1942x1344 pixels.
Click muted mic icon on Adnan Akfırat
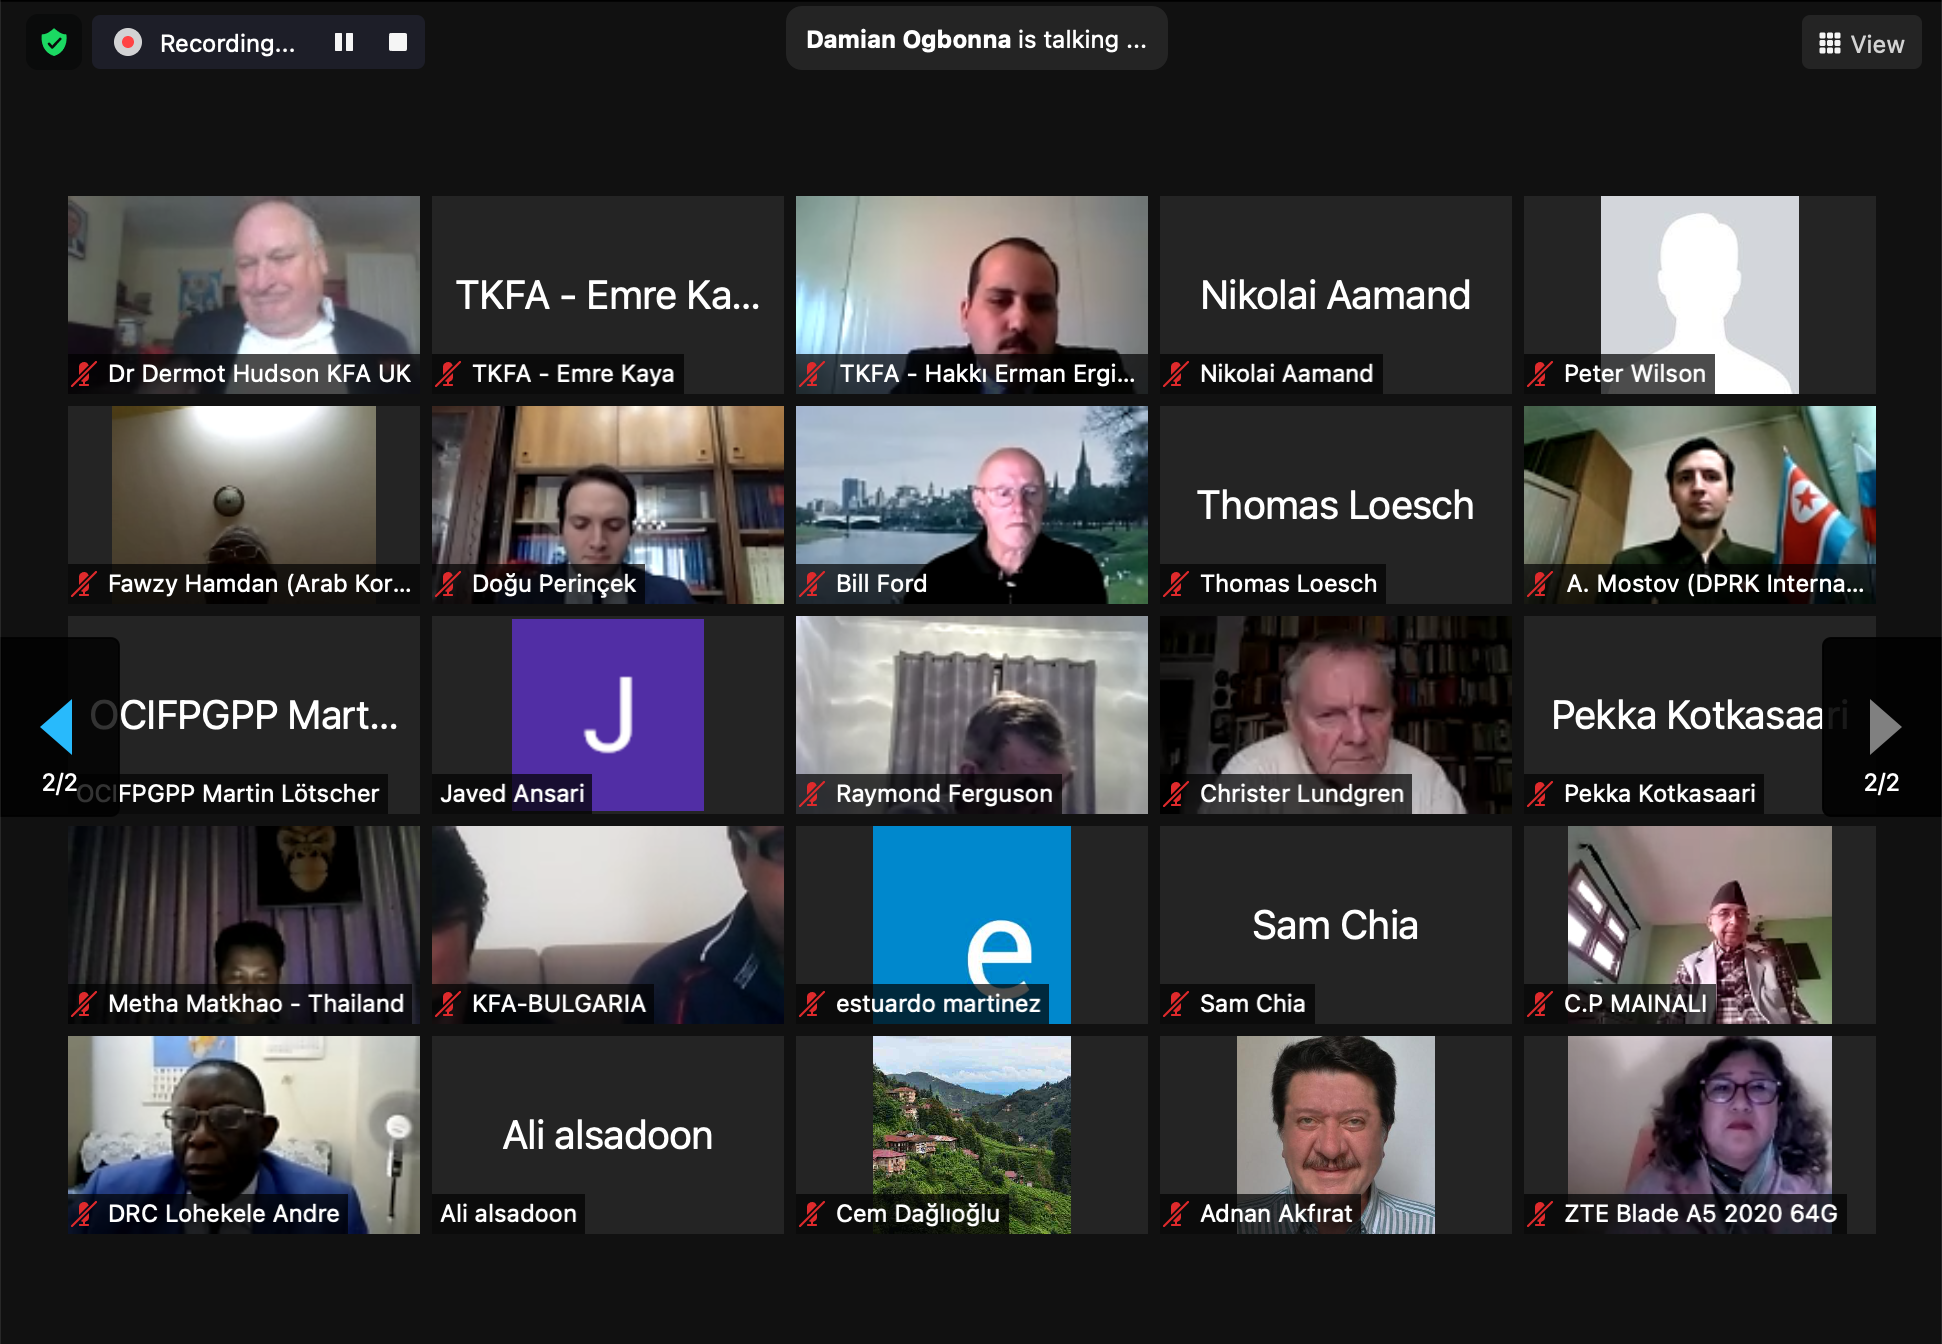click(1177, 1213)
